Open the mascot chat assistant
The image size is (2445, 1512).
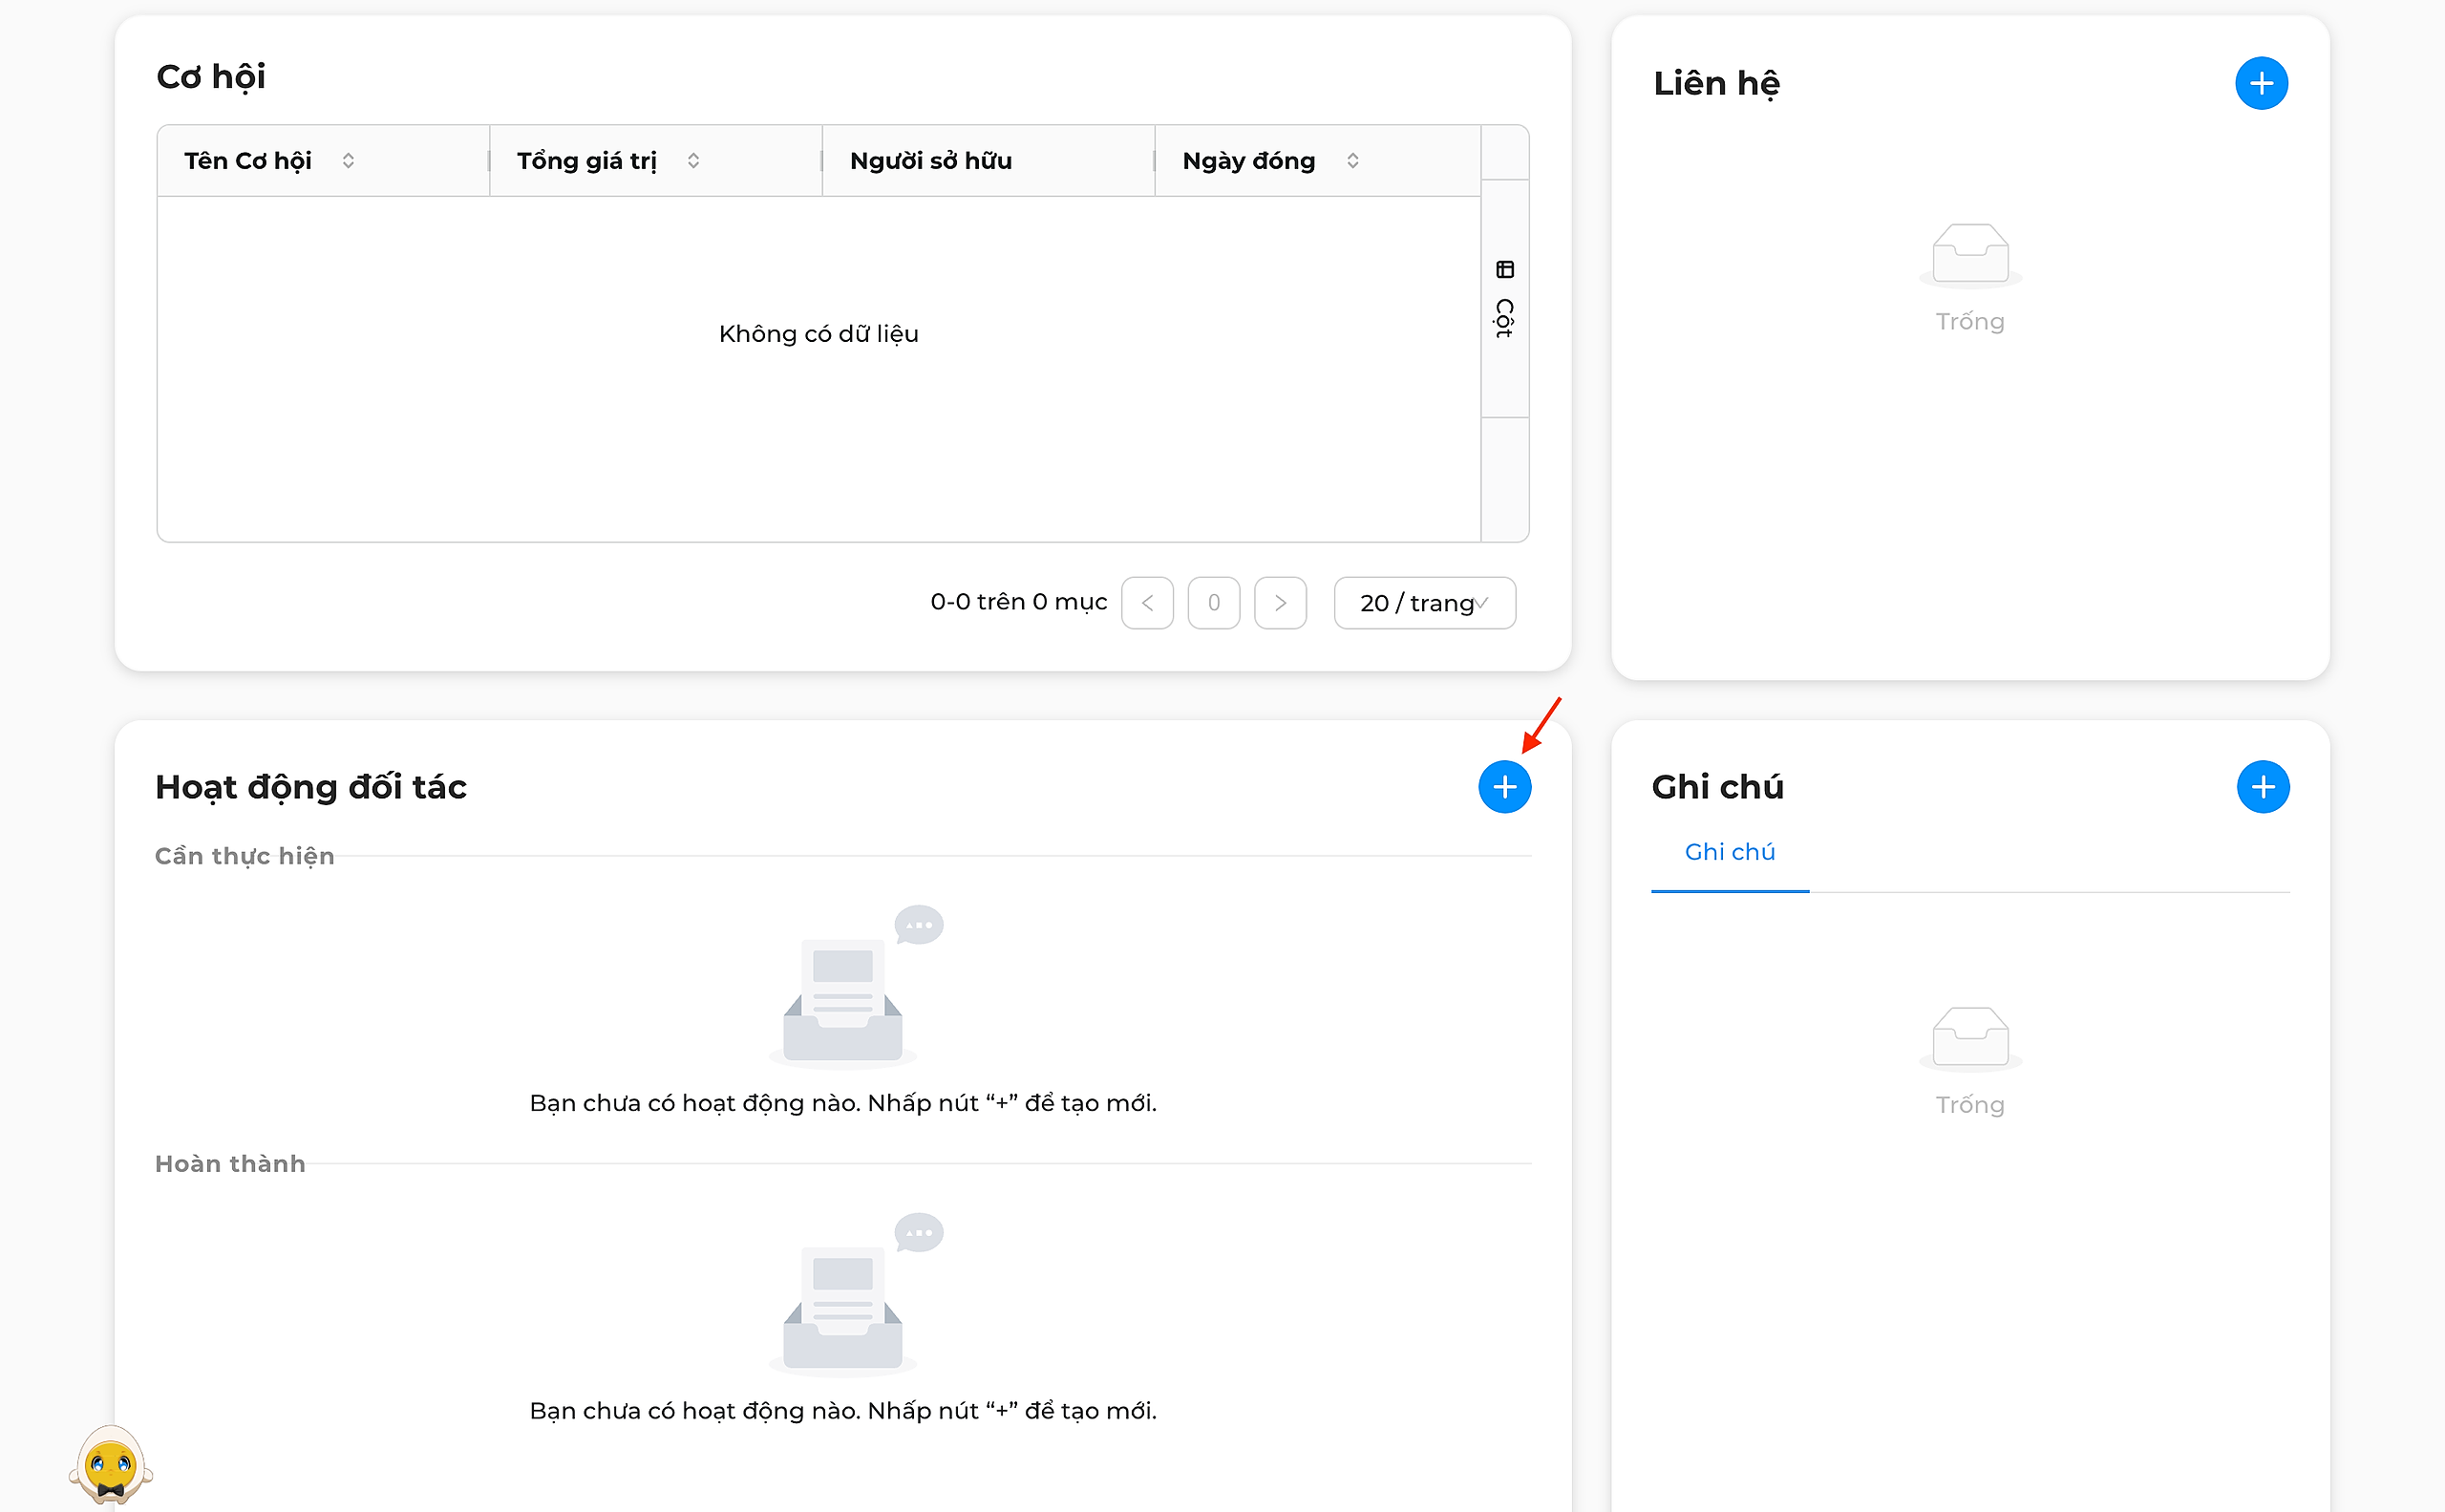point(111,1465)
